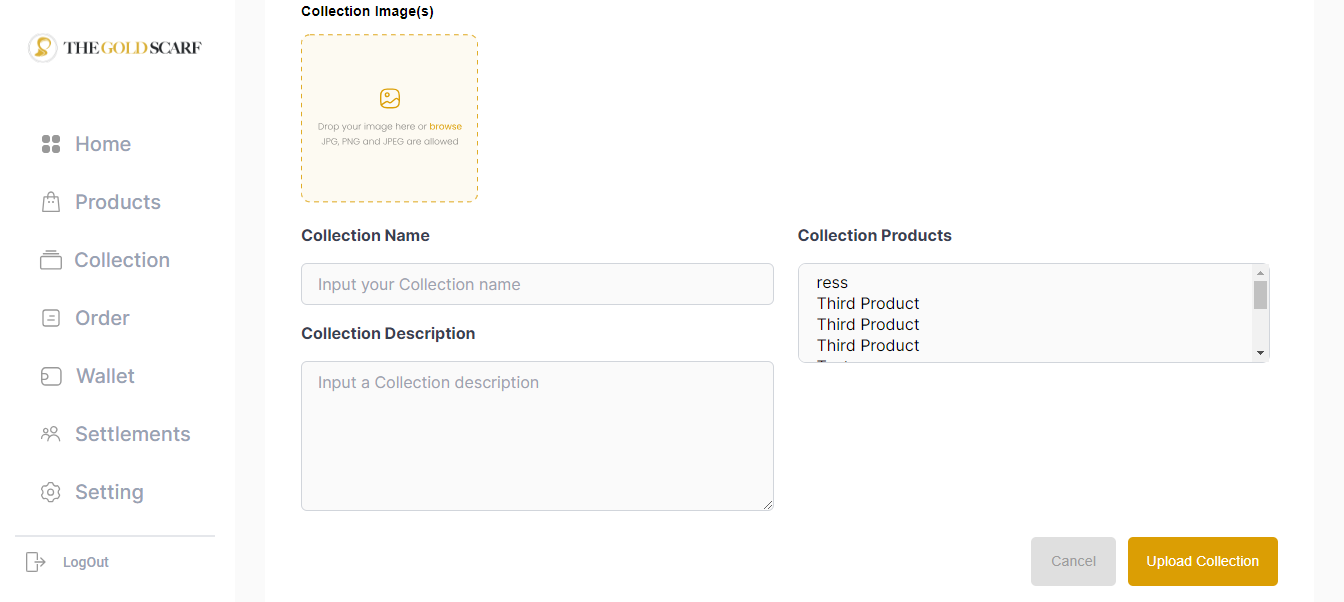Click the Cancel button
This screenshot has width=1344, height=602.
pos(1073,561)
